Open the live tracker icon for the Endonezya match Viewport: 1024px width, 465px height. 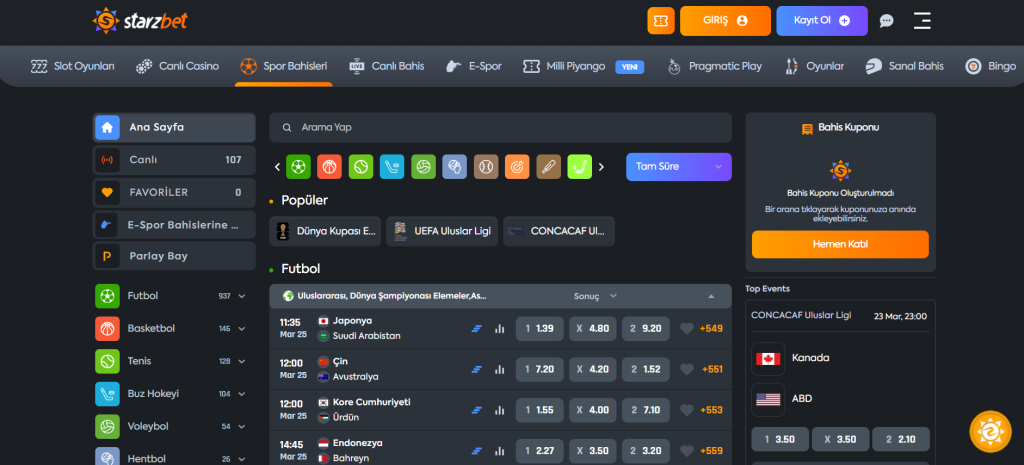477,451
